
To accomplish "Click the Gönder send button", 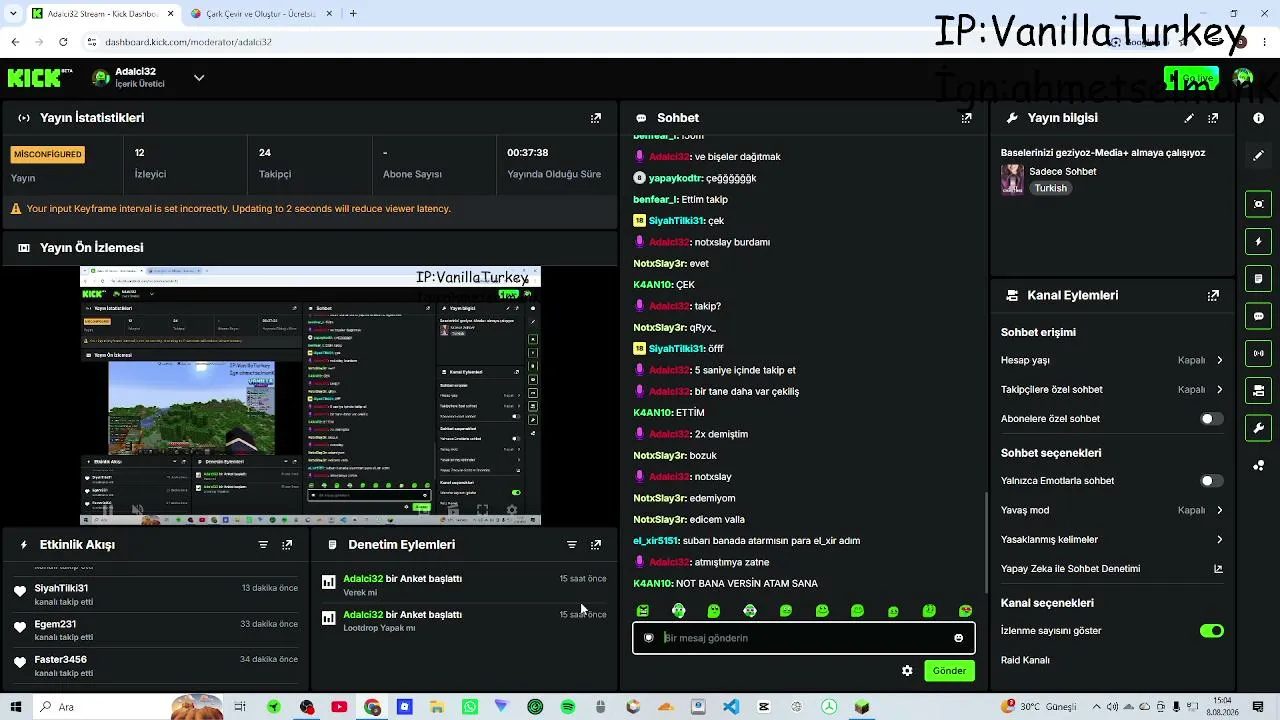I will click(949, 671).
